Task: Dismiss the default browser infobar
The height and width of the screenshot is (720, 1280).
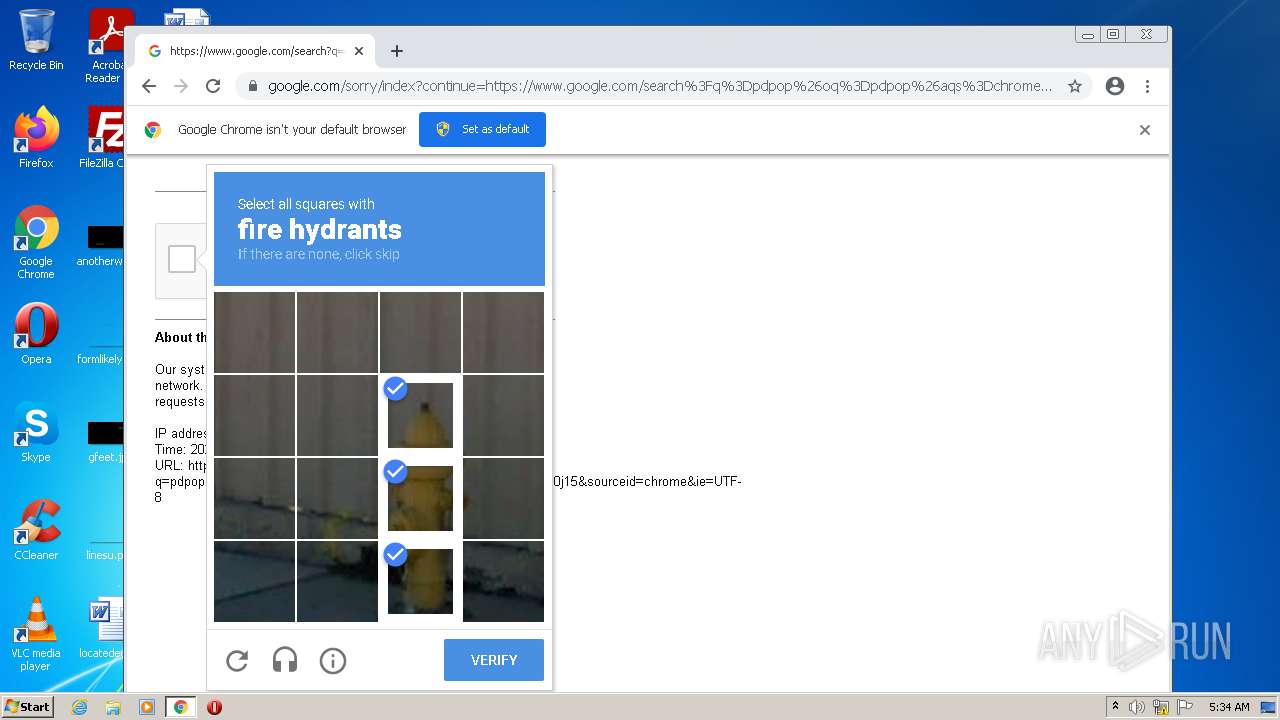Action: (x=1145, y=130)
